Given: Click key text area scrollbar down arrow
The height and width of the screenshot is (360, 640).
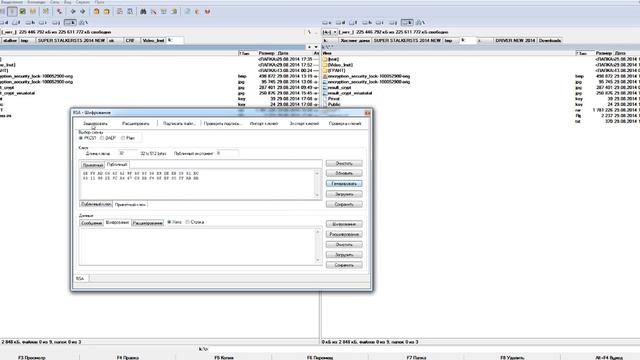Looking at the screenshot, I should tap(317, 195).
